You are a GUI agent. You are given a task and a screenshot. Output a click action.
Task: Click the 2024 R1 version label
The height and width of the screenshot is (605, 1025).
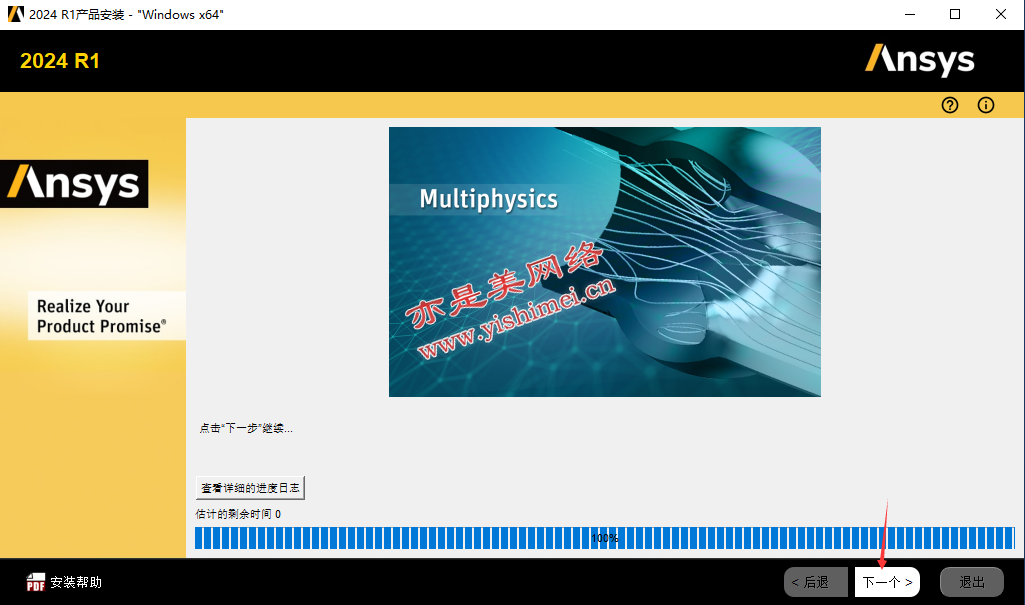pyautogui.click(x=59, y=61)
